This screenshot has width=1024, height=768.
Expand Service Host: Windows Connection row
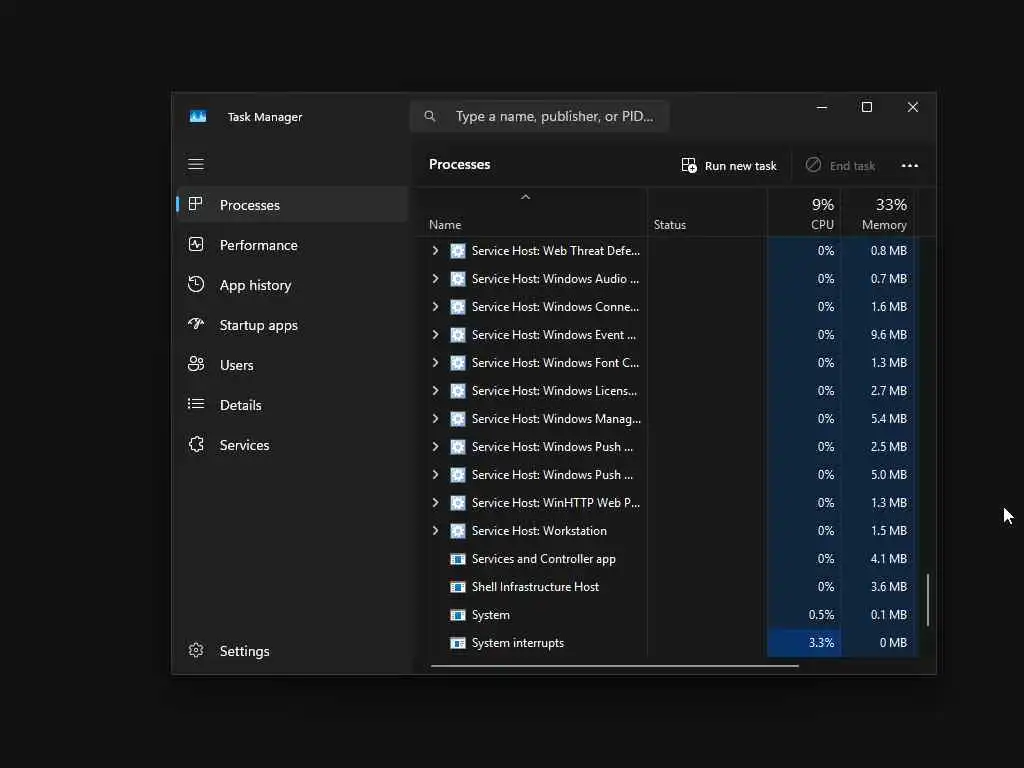[436, 307]
